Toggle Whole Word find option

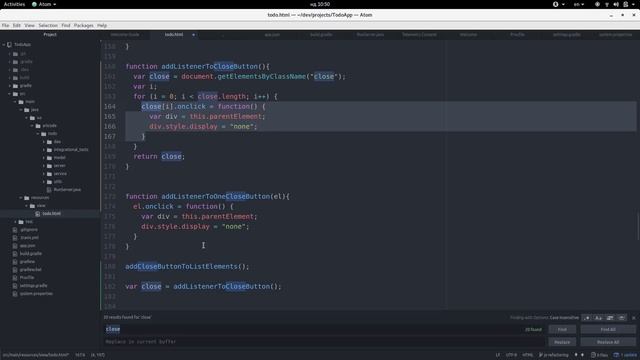coord(621,318)
